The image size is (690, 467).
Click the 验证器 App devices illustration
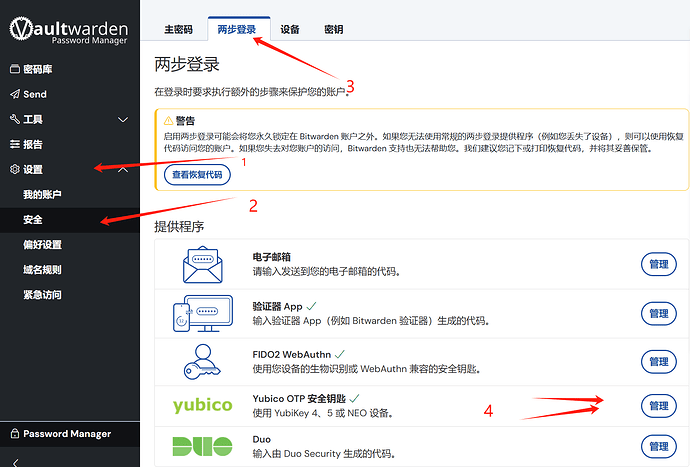tap(202, 313)
